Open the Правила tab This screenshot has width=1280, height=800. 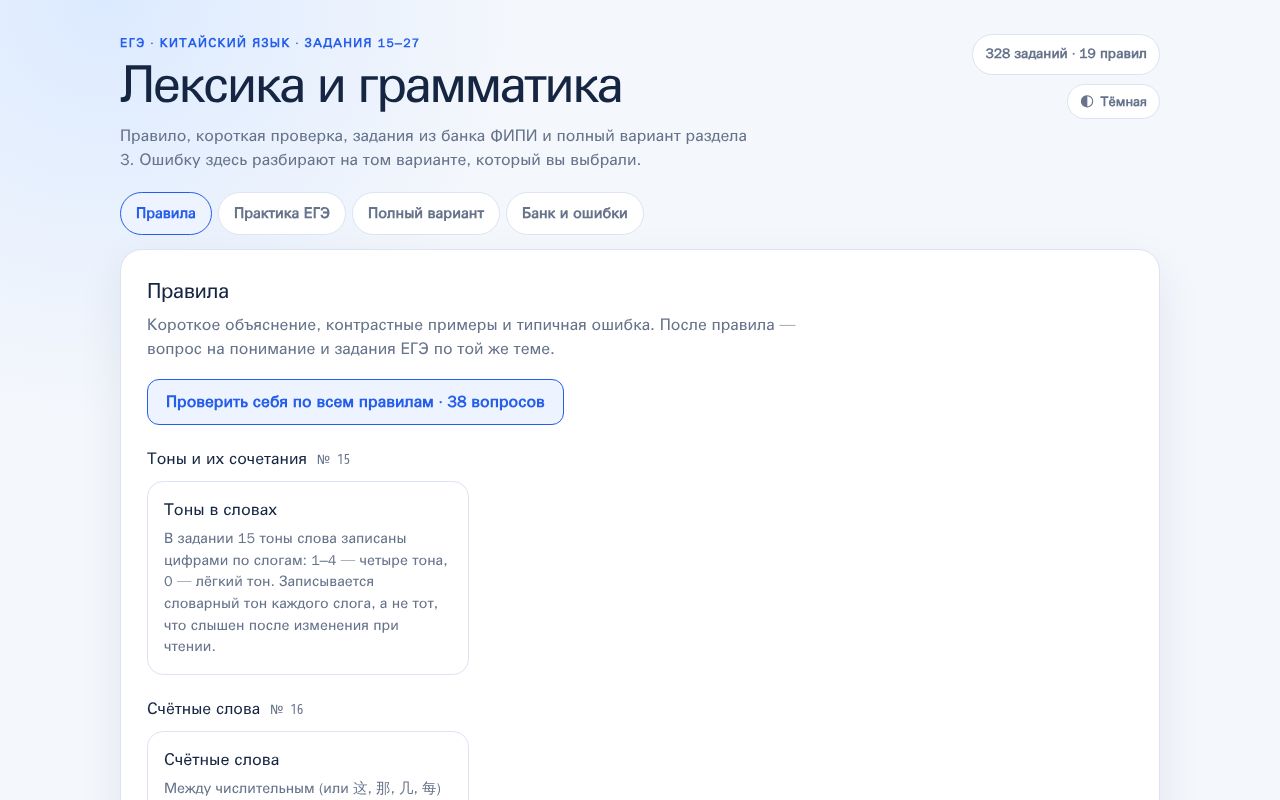[166, 213]
